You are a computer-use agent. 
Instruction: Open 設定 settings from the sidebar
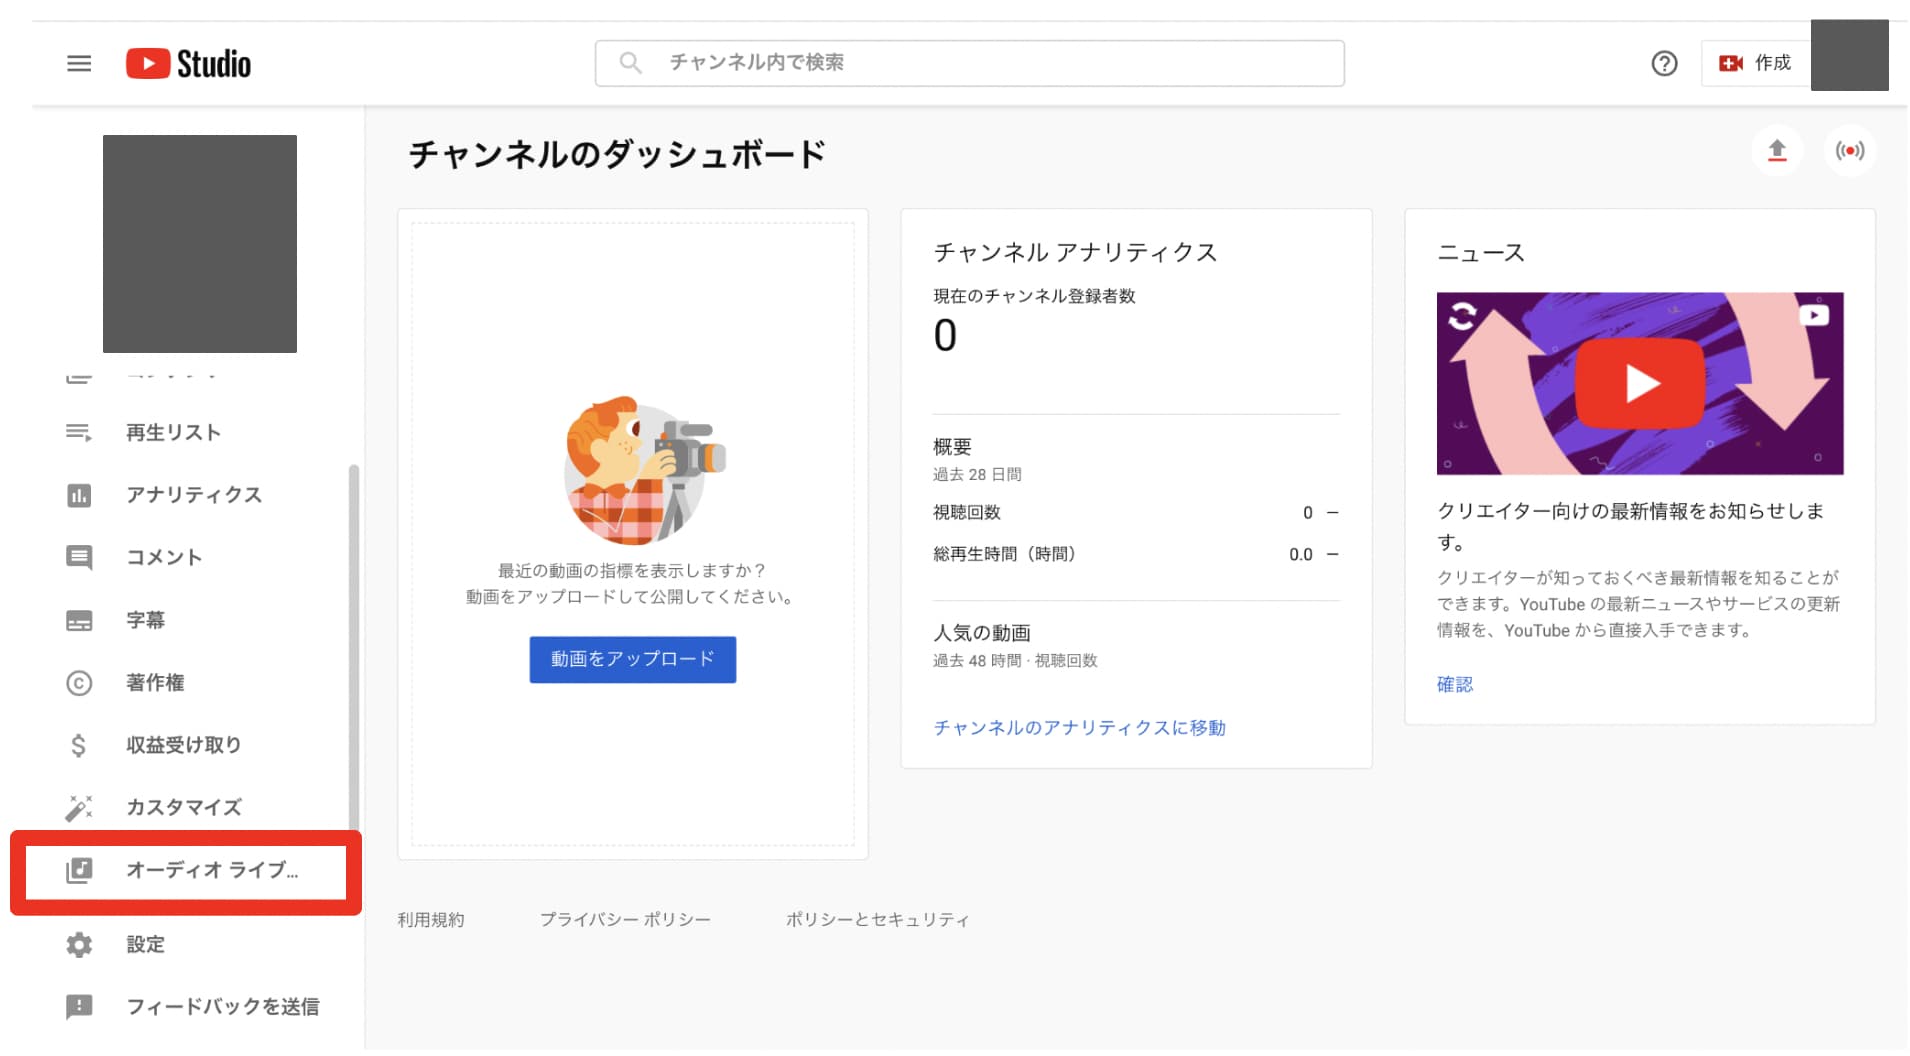point(145,945)
